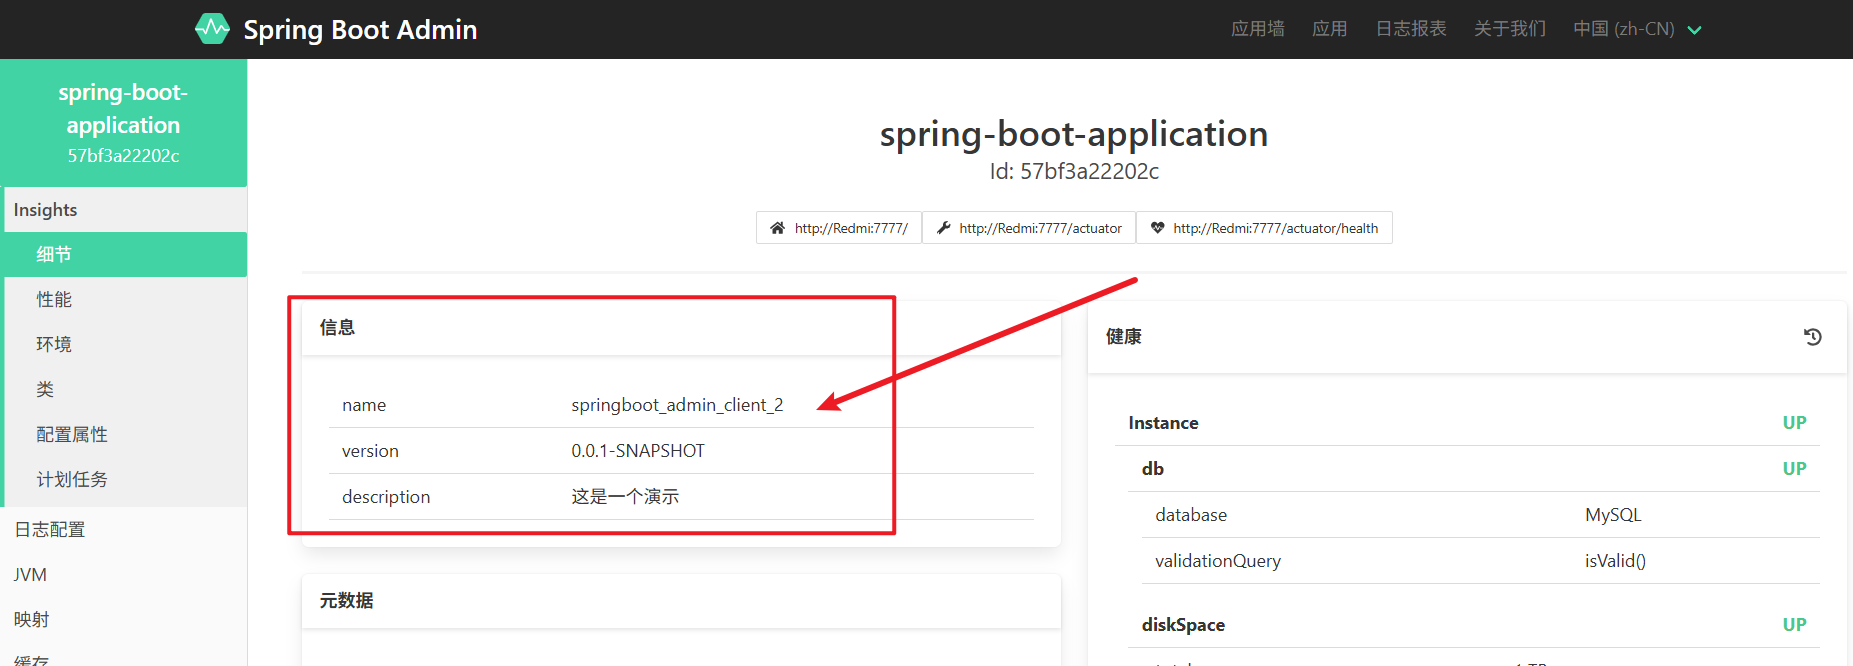Click the 0.0.1-SNAPSHOT version value
The image size is (1853, 666).
pyautogui.click(x=638, y=451)
